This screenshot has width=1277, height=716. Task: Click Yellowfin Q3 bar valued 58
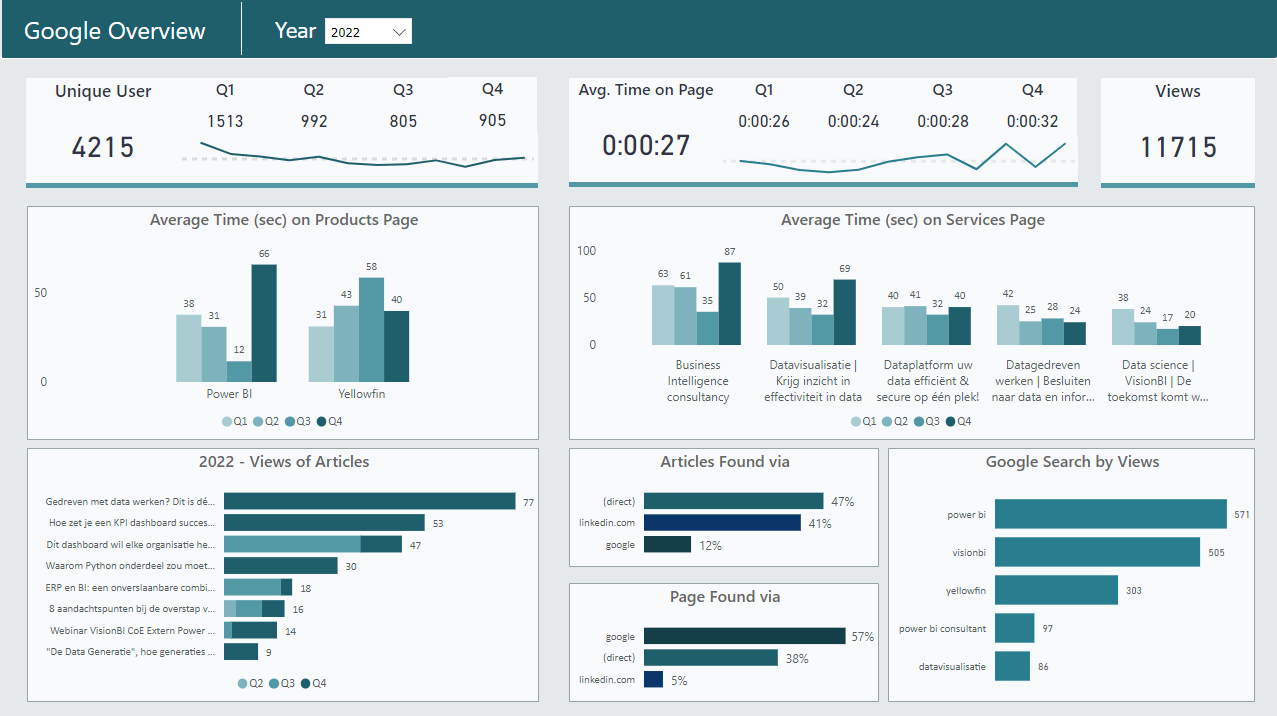[371, 329]
